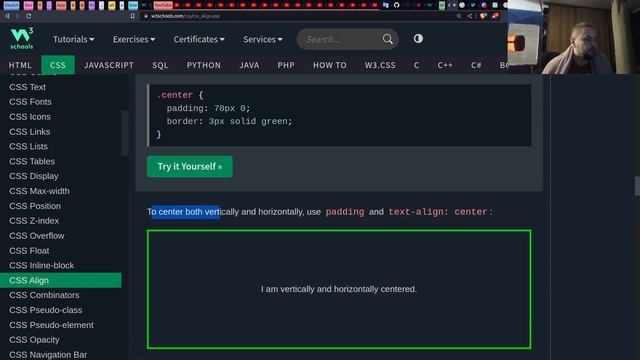This screenshot has width=640, height=360.
Task: Open CSS Combinators in sidebar
Action: pos(44,295)
